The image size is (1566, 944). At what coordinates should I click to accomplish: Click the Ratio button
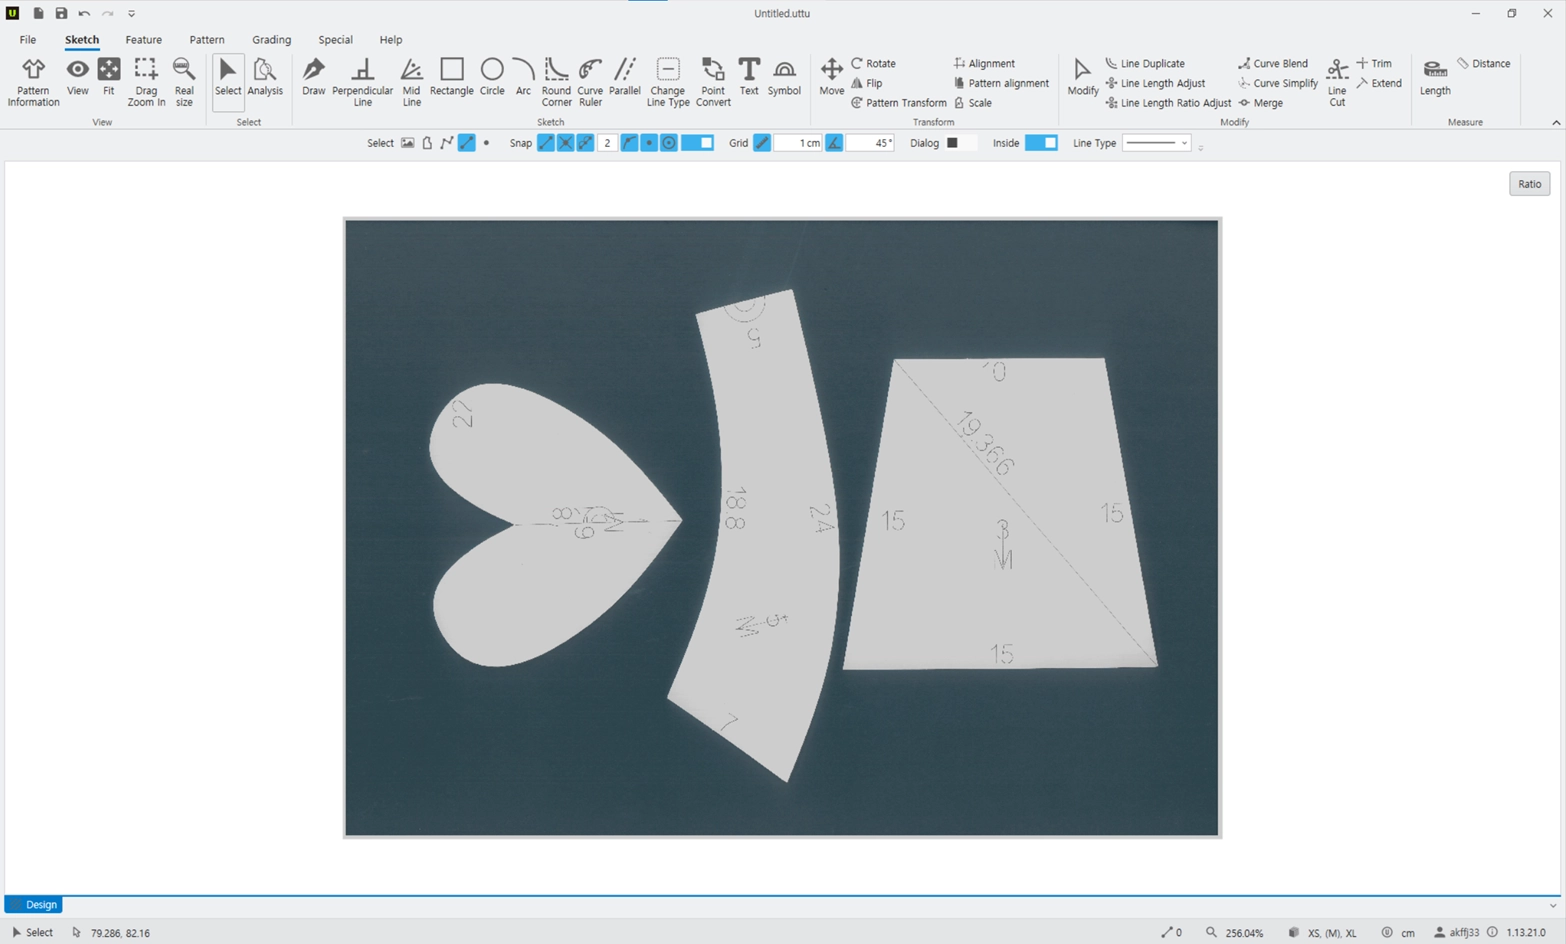(1529, 184)
